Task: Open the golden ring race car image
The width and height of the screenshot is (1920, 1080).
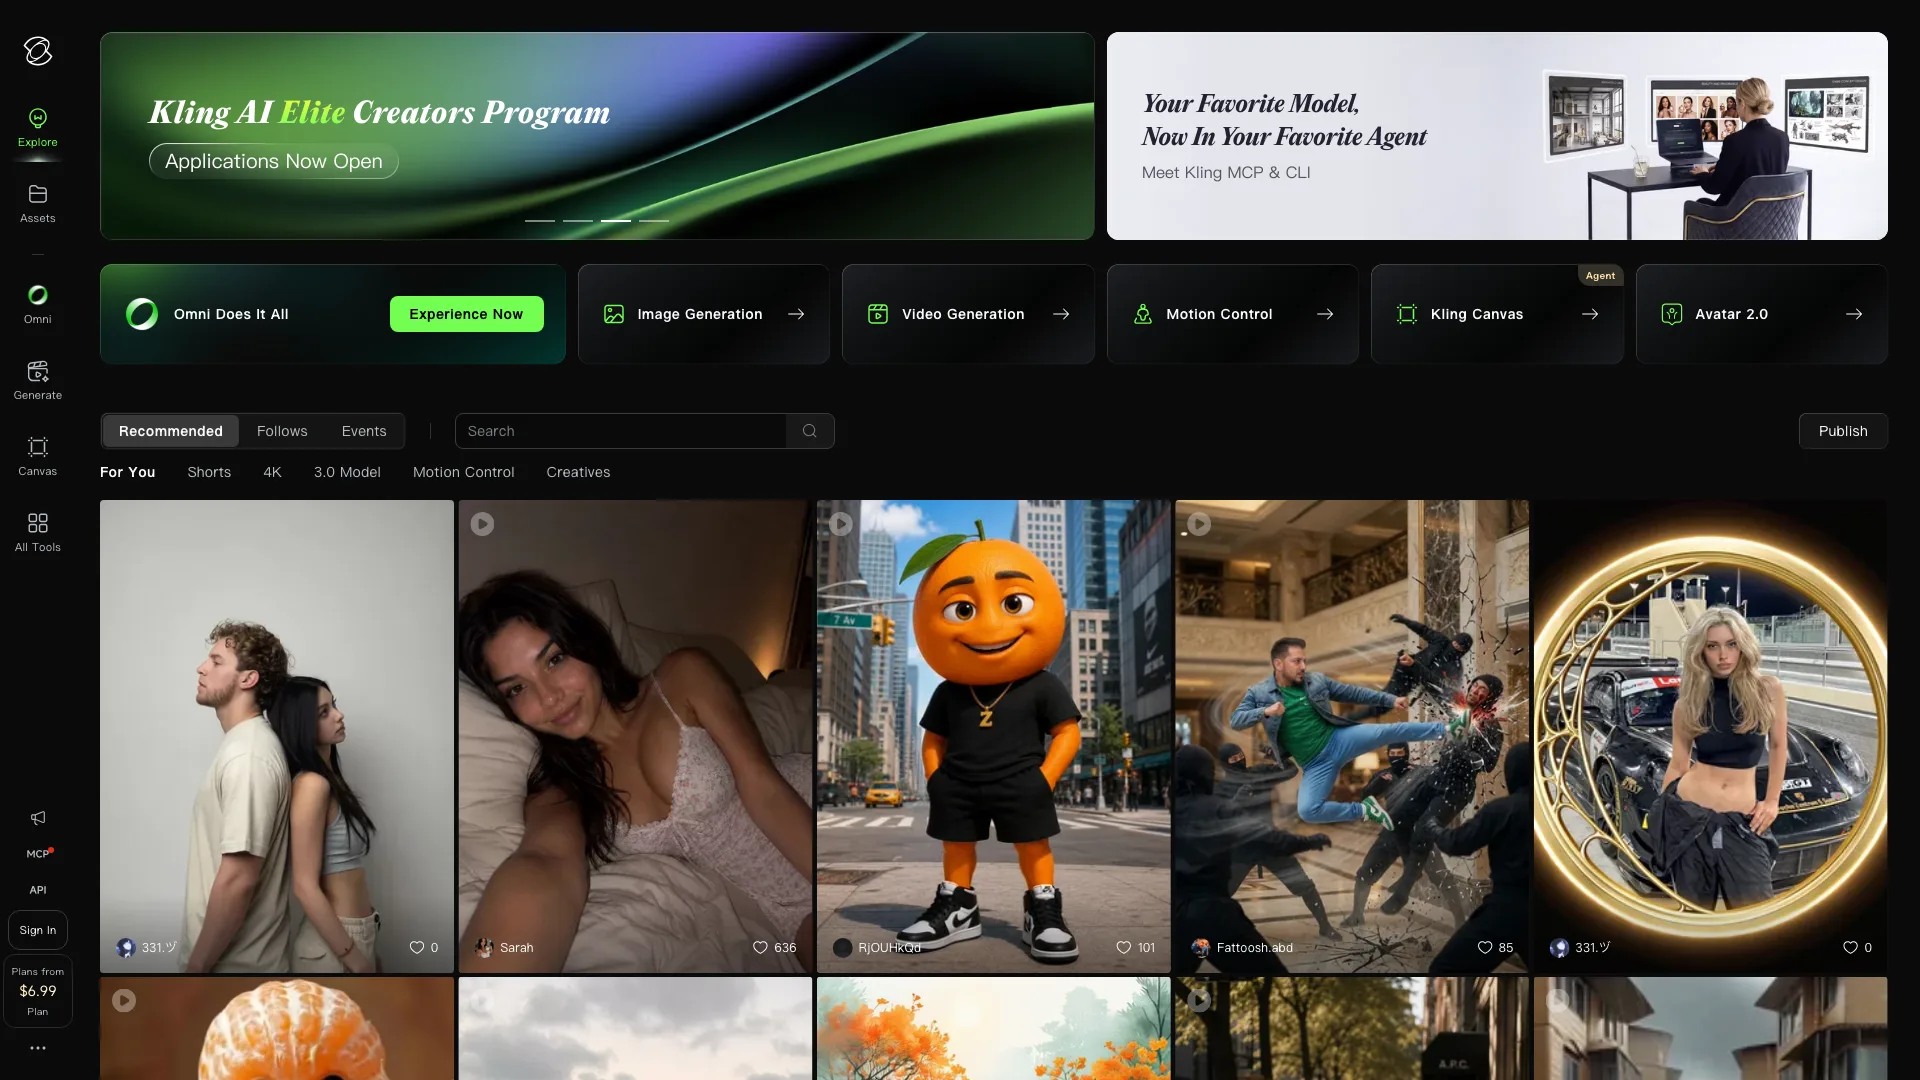Action: point(1711,736)
